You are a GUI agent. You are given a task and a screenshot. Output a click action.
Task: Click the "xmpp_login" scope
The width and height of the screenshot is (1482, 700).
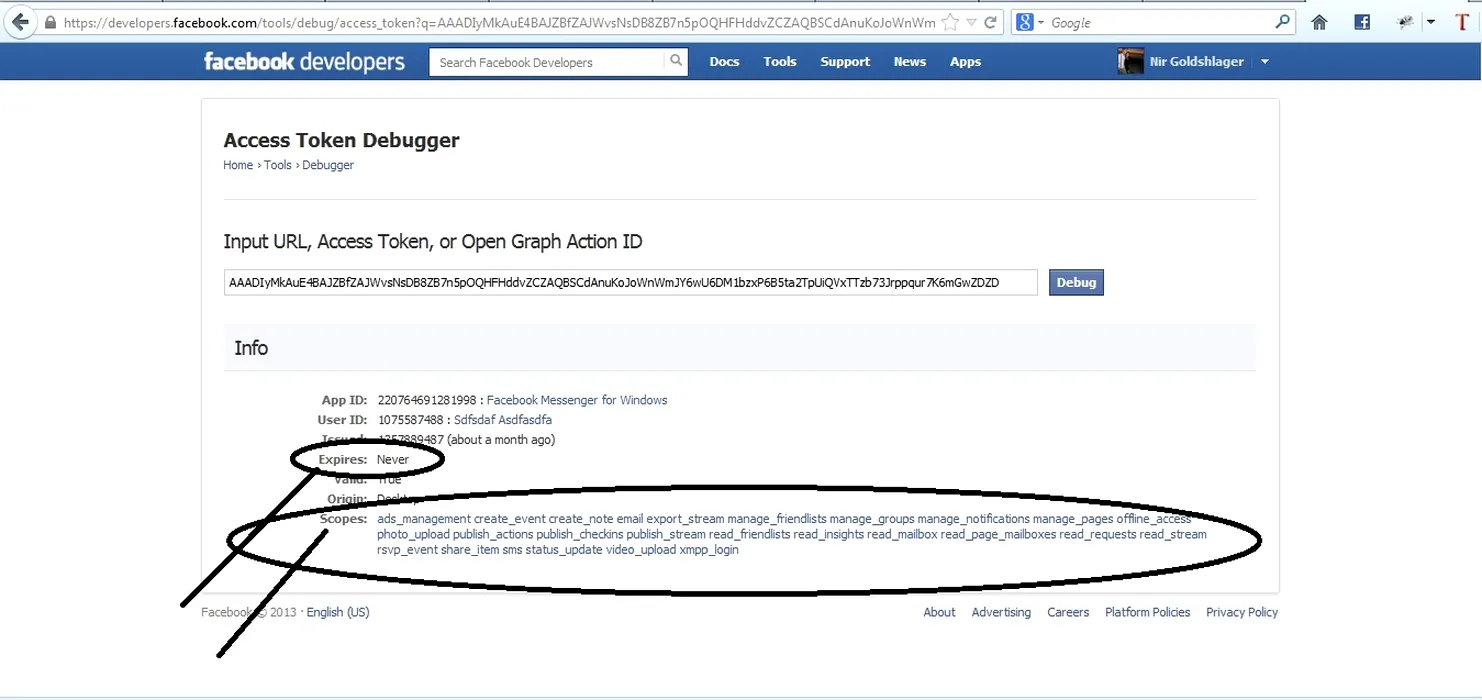point(709,550)
